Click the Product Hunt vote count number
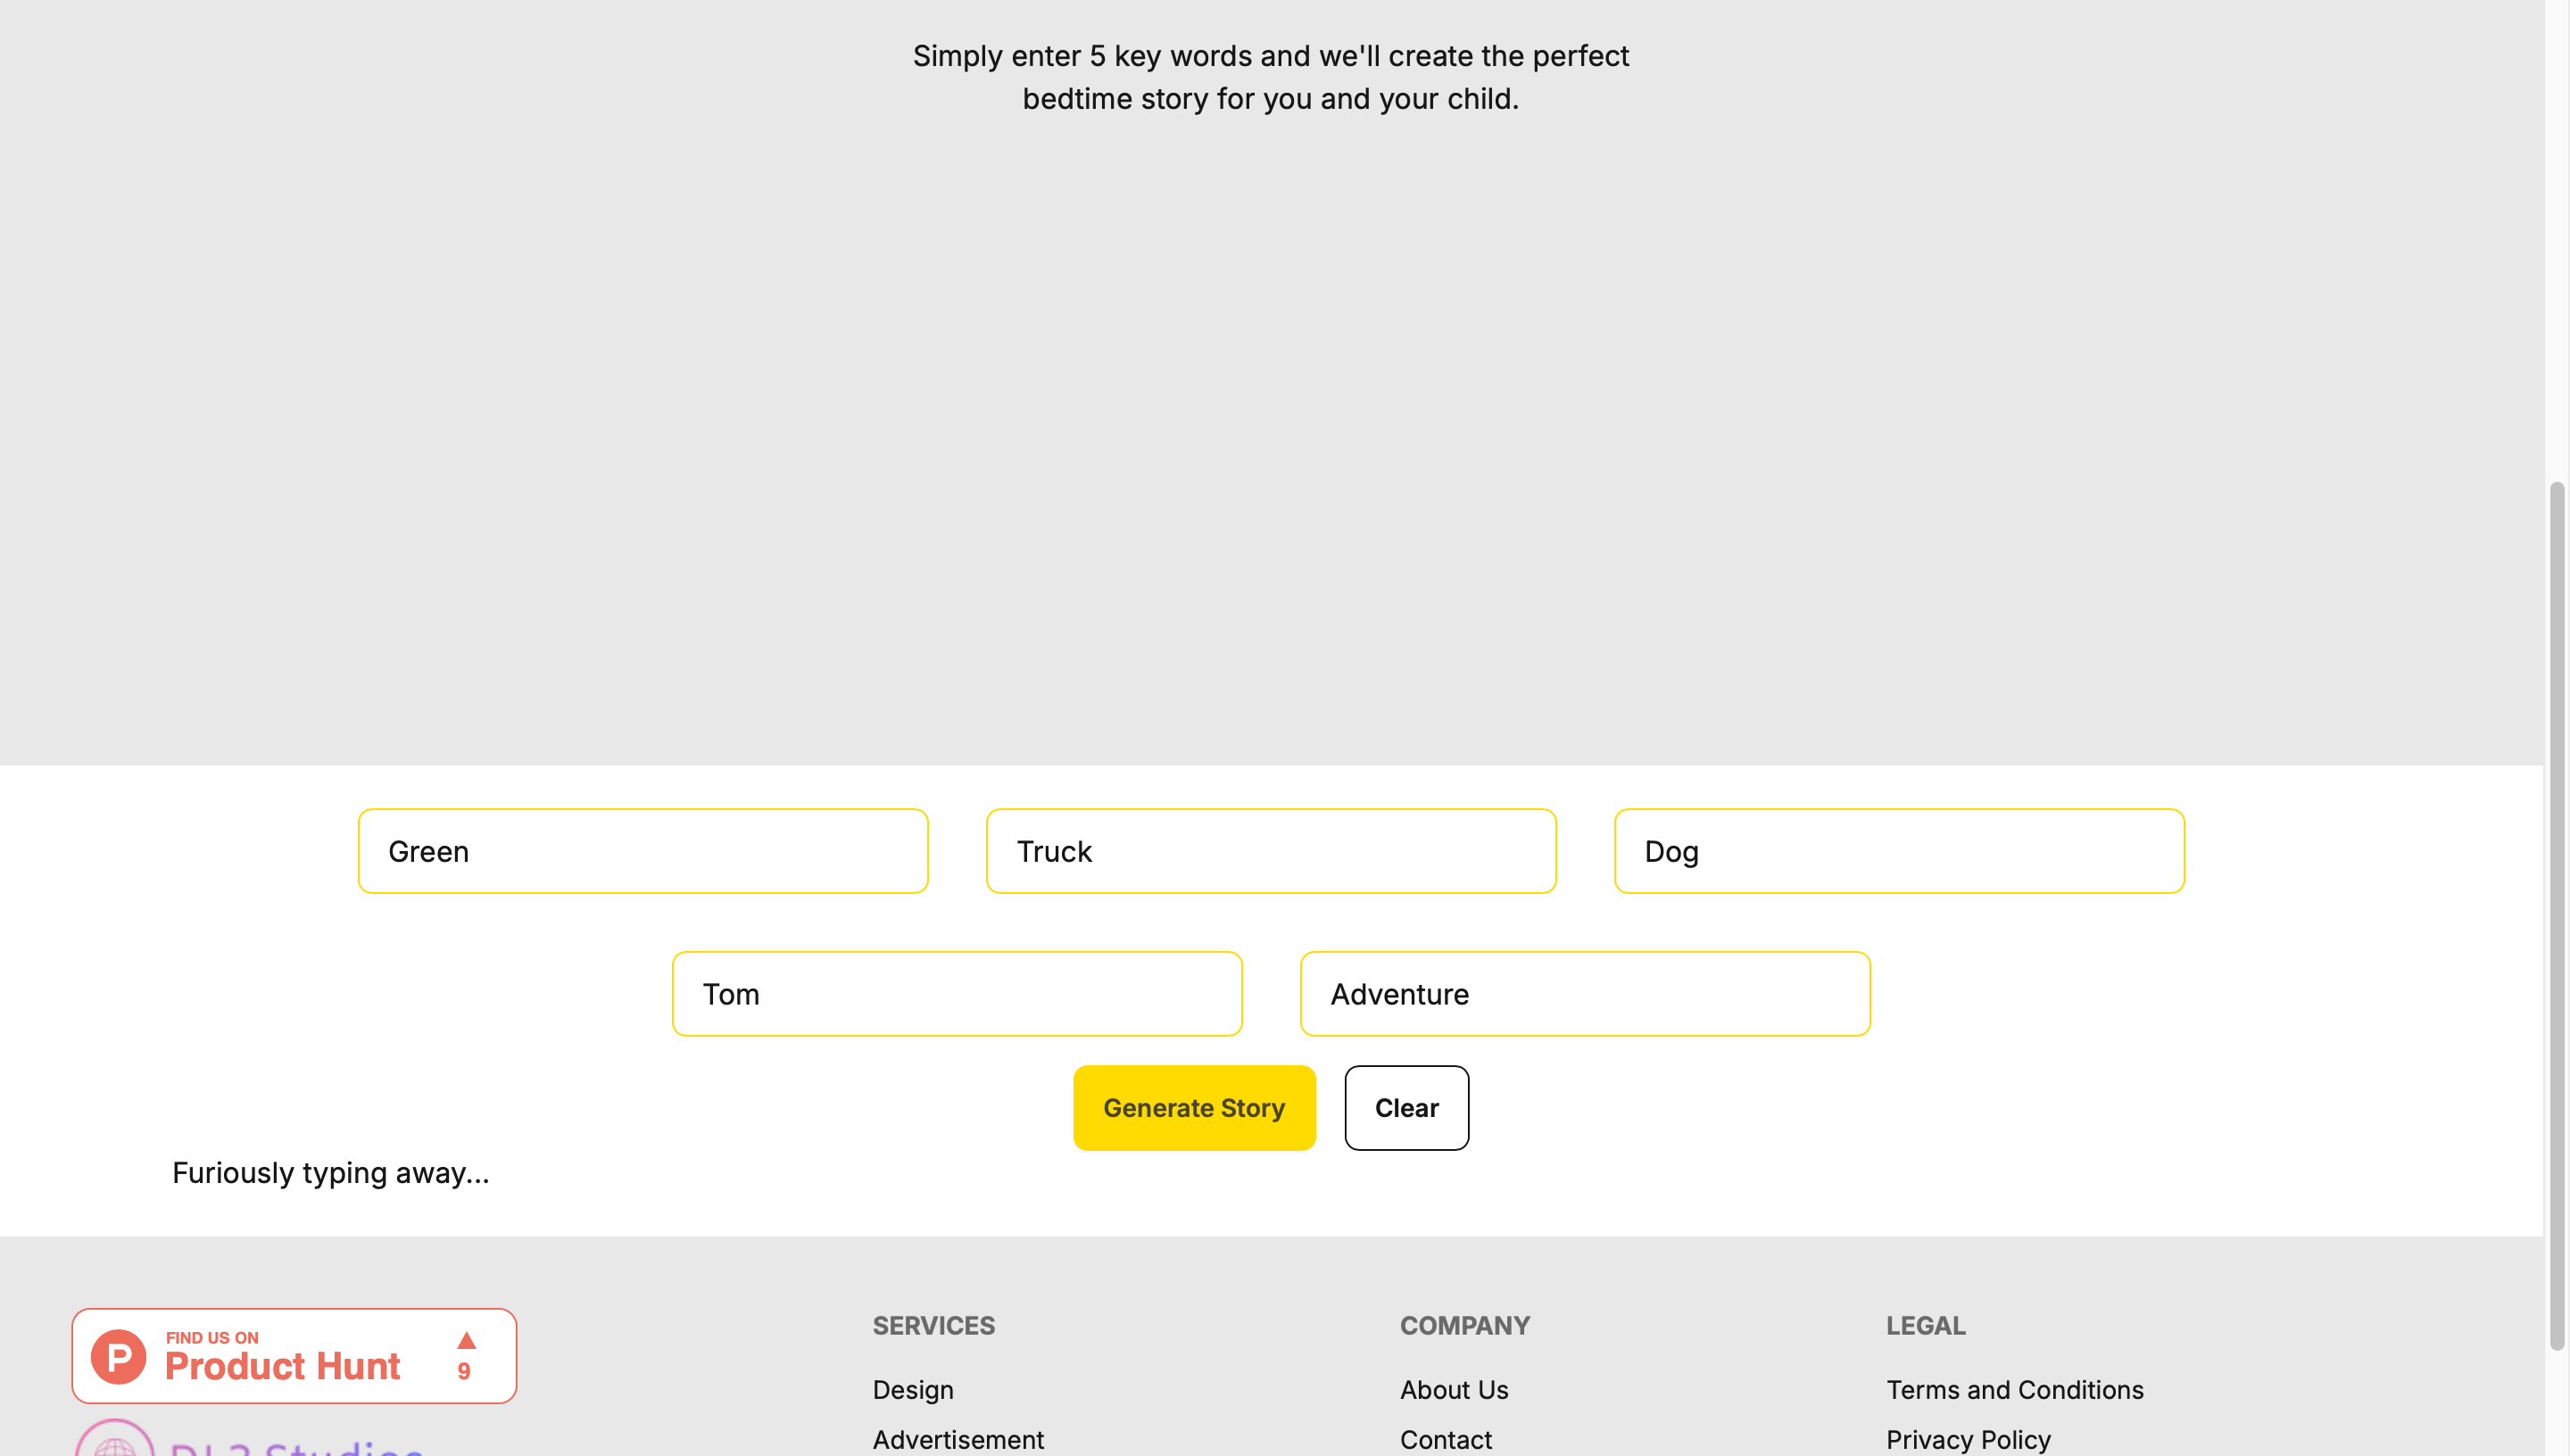 (x=464, y=1371)
